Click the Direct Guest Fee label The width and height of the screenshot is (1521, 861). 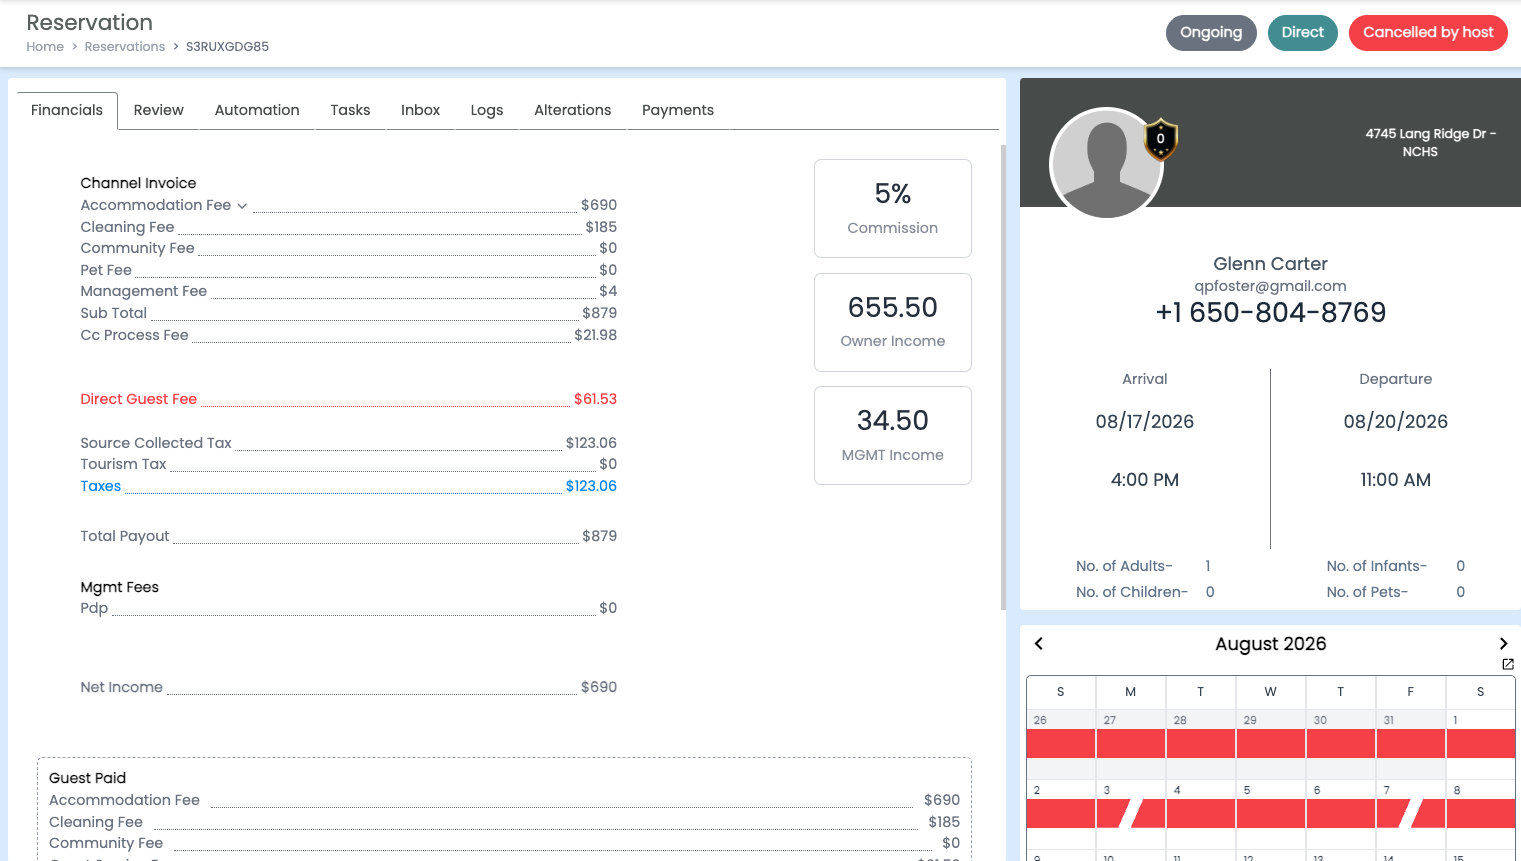pos(139,399)
